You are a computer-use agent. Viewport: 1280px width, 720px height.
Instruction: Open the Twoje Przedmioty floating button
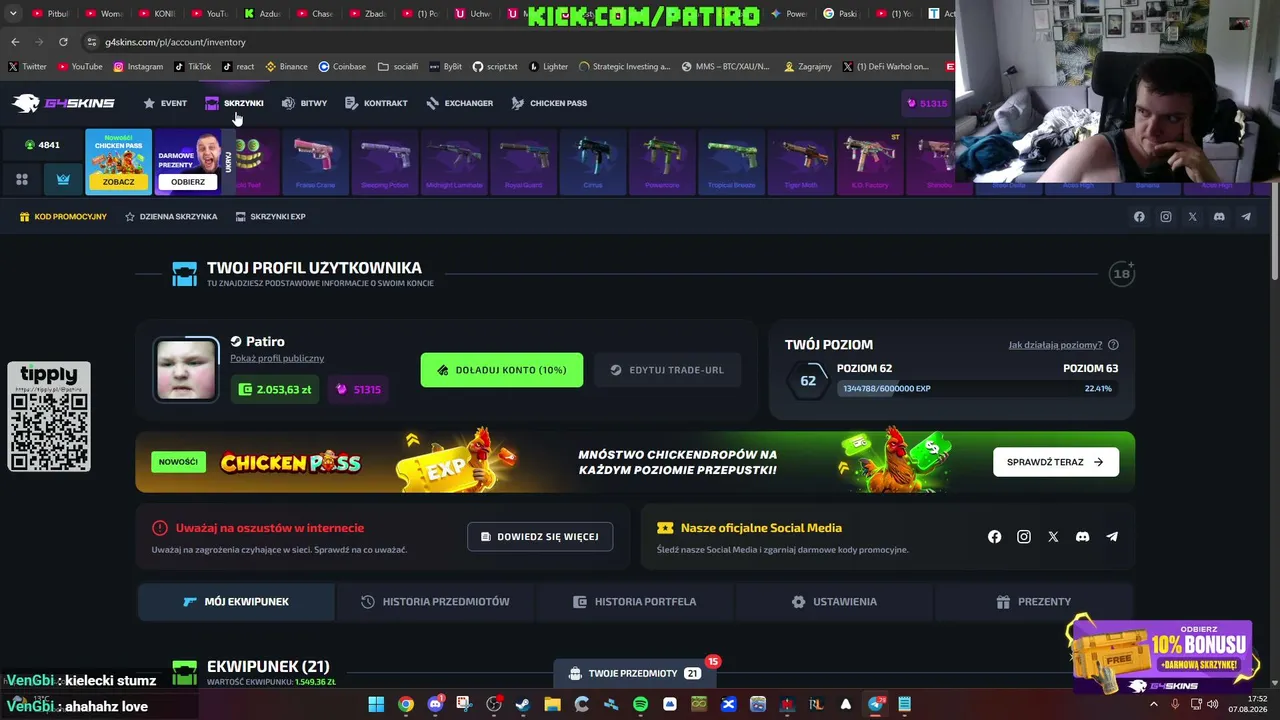coord(635,674)
